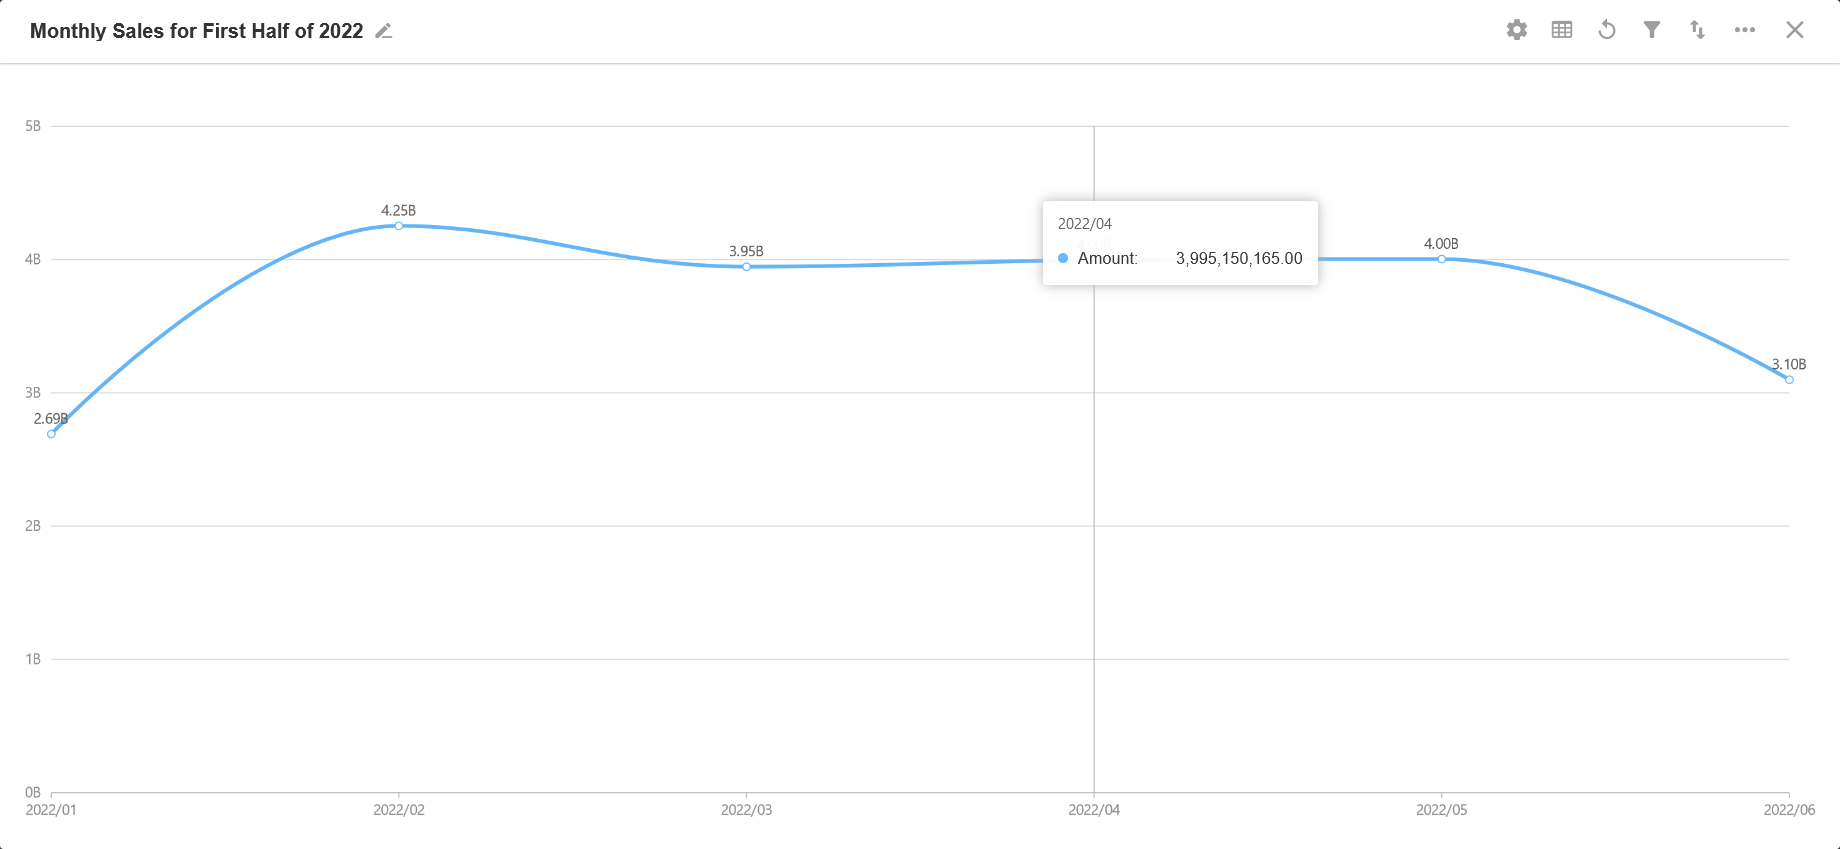Screen dimensions: 1840x849
Task: Refresh the chart with the reload icon
Action: click(x=1607, y=30)
